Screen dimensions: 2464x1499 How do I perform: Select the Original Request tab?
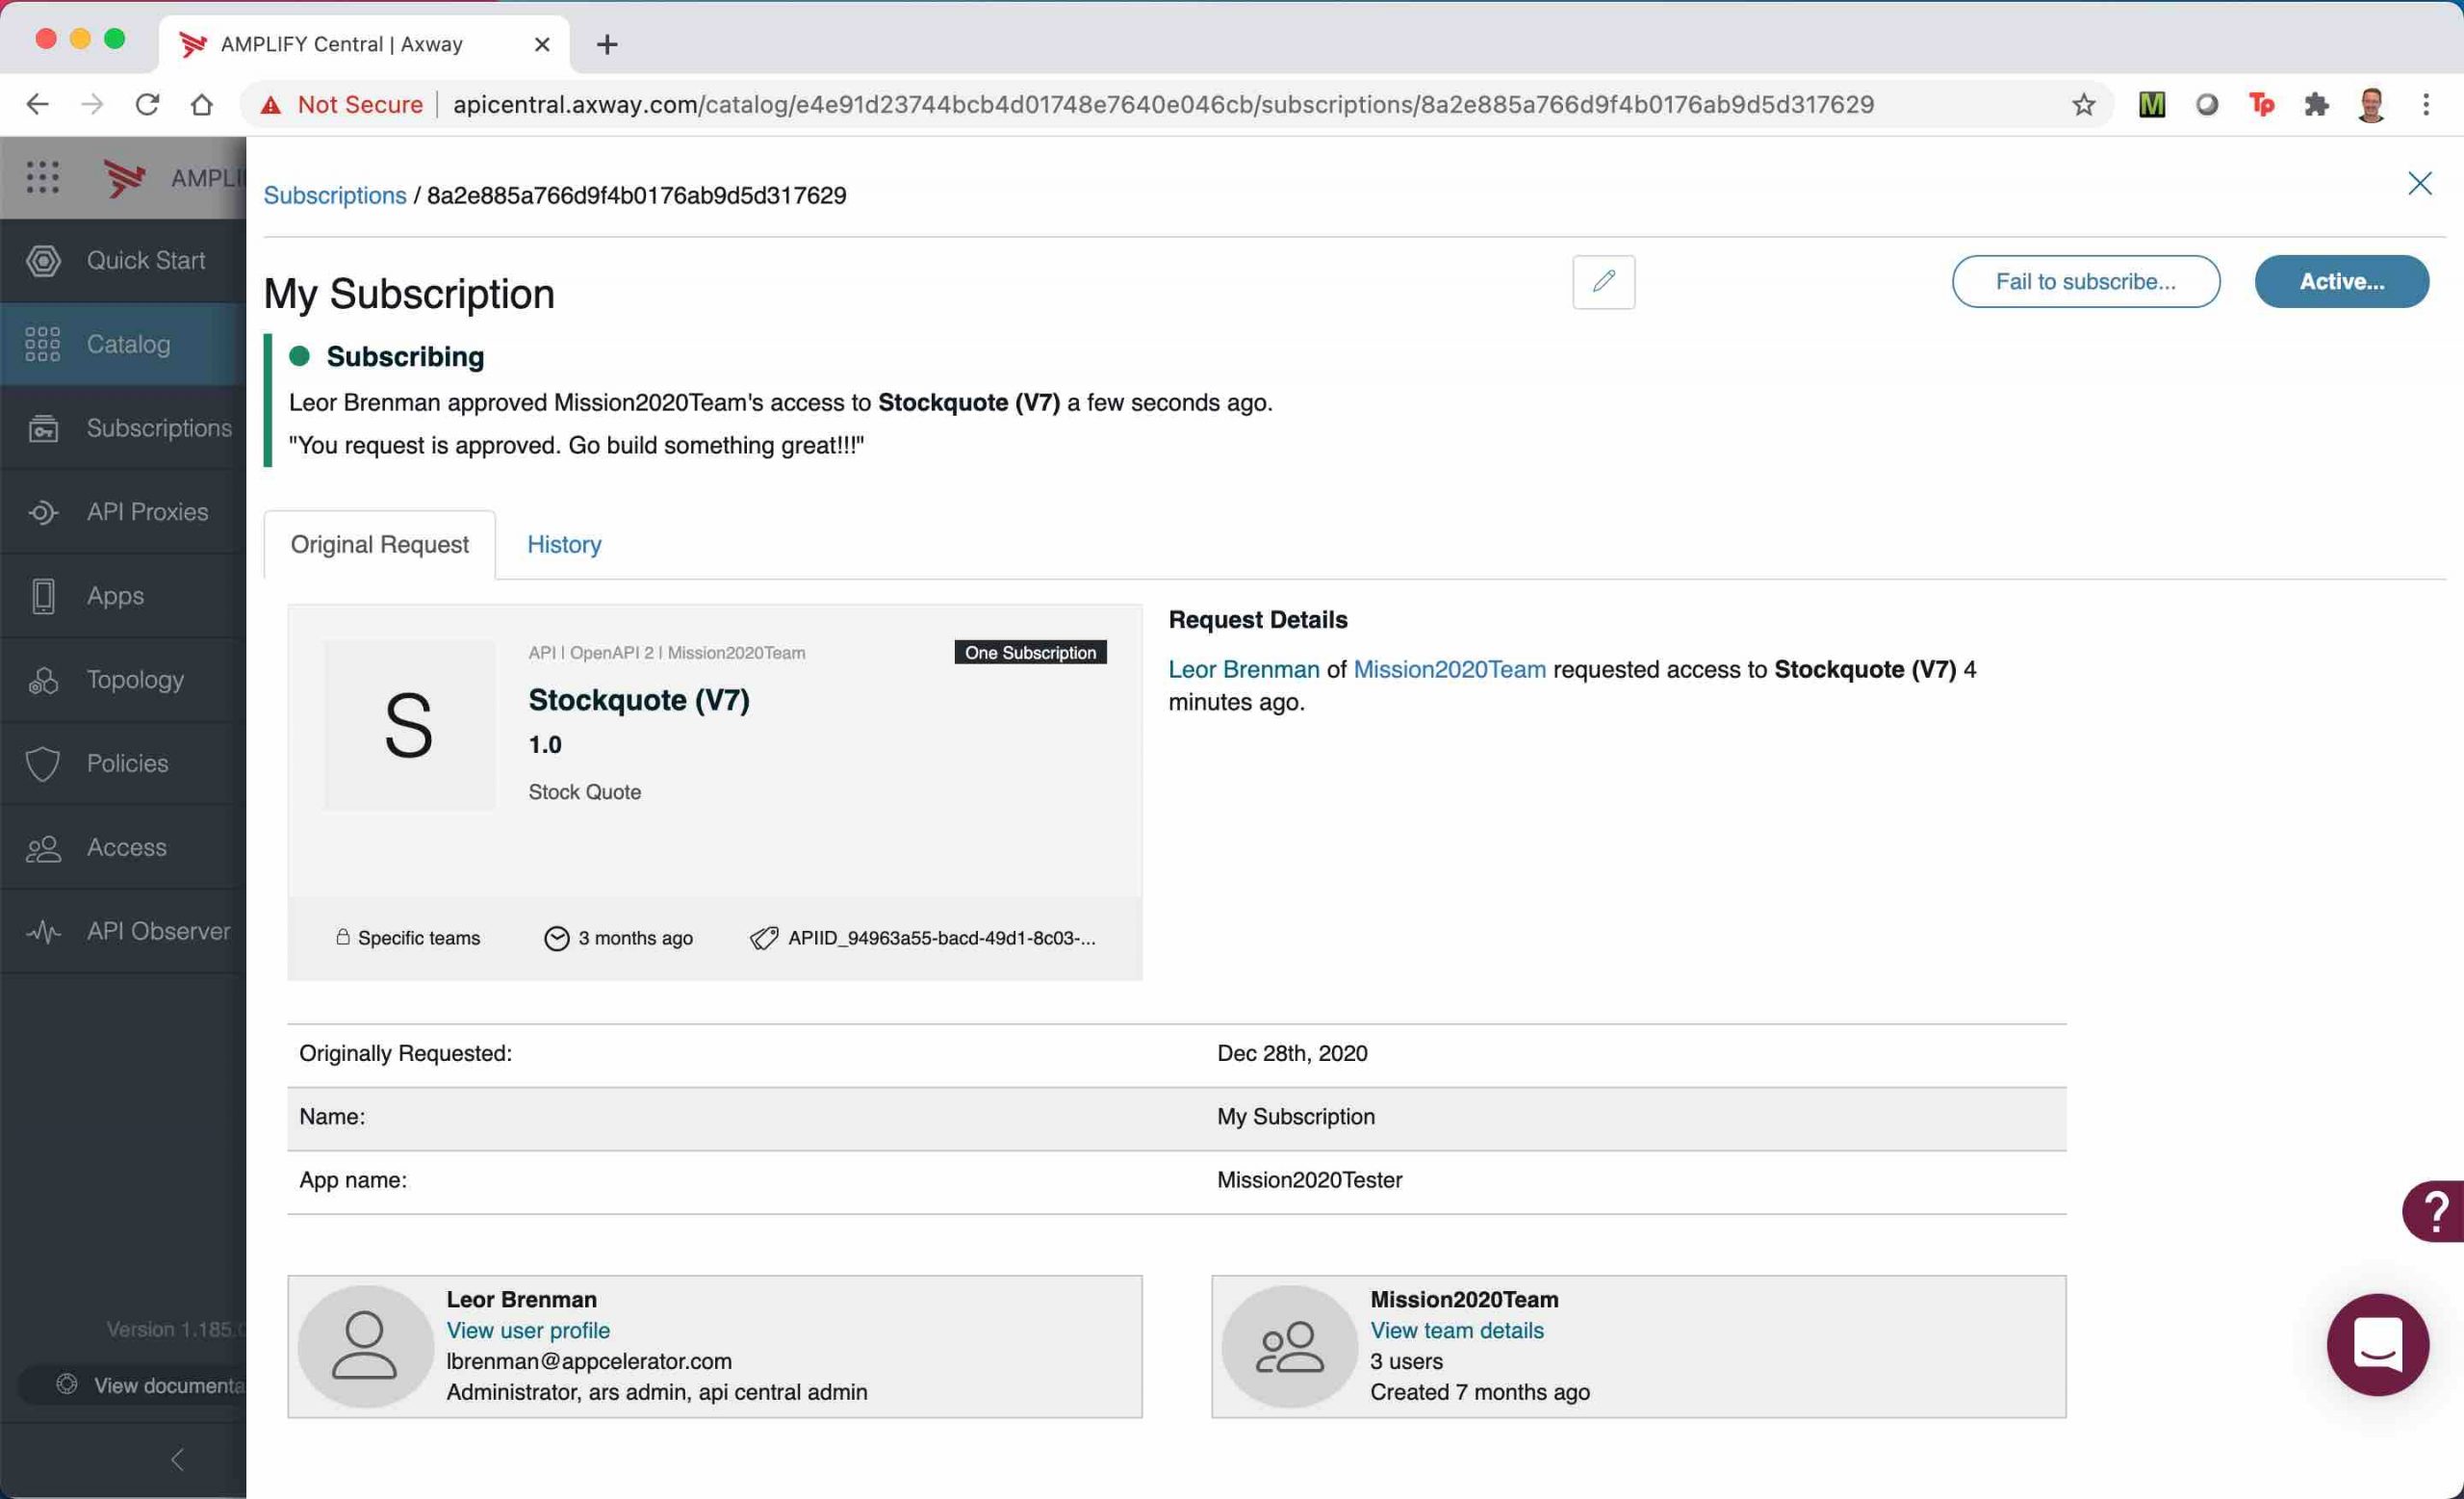coord(380,545)
